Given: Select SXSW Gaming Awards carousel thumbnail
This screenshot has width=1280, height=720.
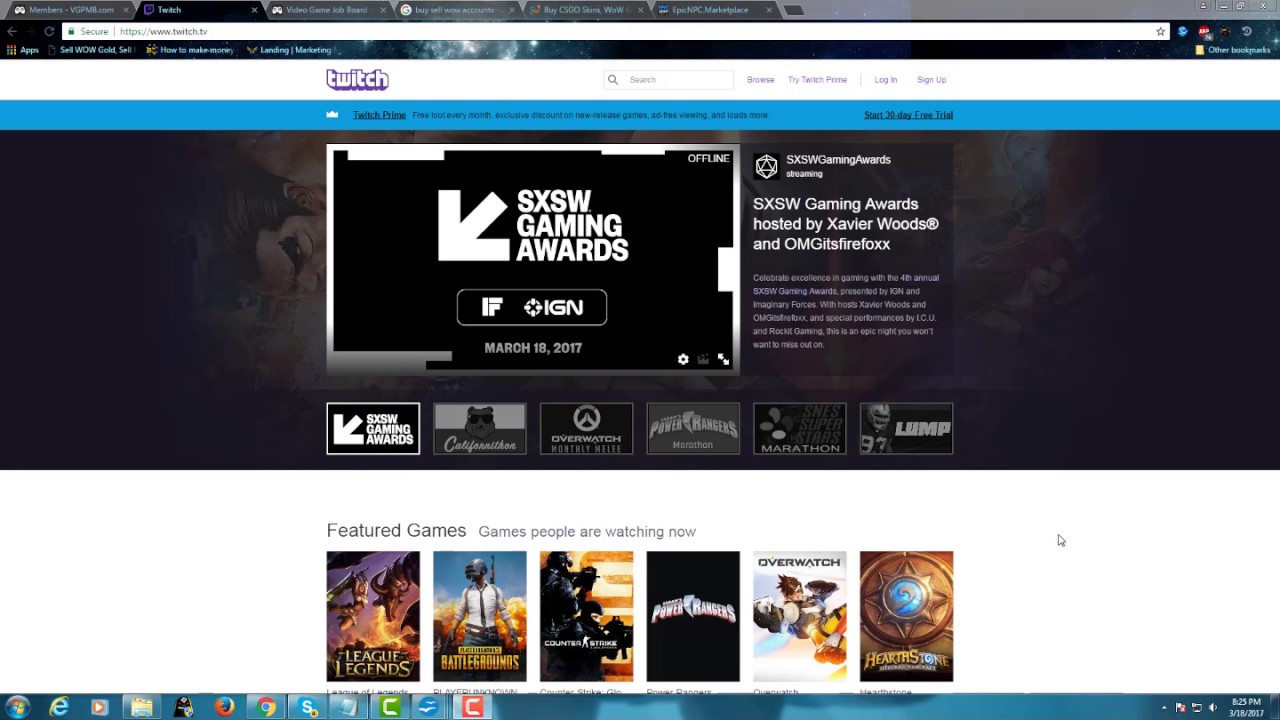Looking at the screenshot, I should click(x=373, y=428).
